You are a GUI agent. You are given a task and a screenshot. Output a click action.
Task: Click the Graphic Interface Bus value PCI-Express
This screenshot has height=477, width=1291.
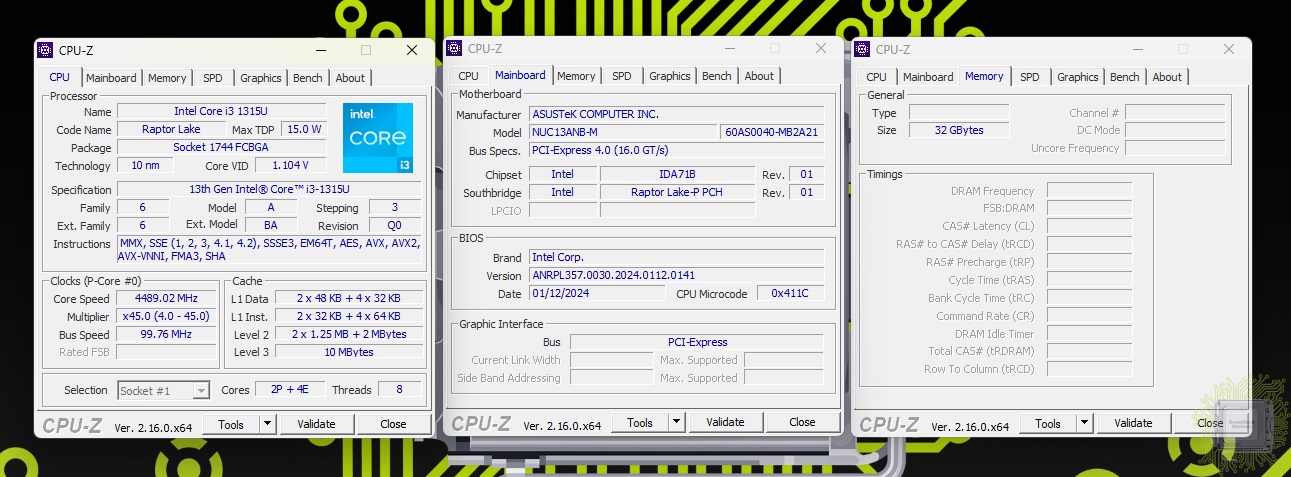pyautogui.click(x=697, y=343)
